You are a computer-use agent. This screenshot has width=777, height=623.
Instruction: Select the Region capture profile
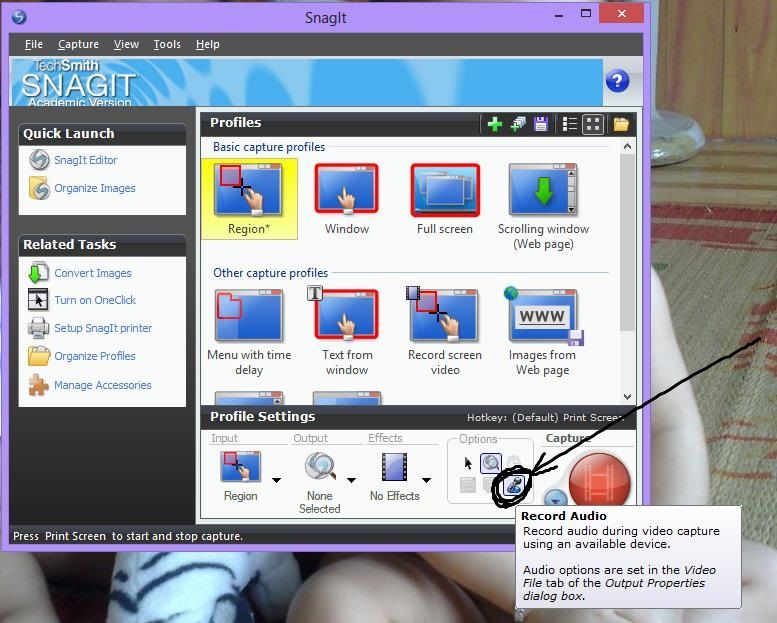pyautogui.click(x=249, y=199)
